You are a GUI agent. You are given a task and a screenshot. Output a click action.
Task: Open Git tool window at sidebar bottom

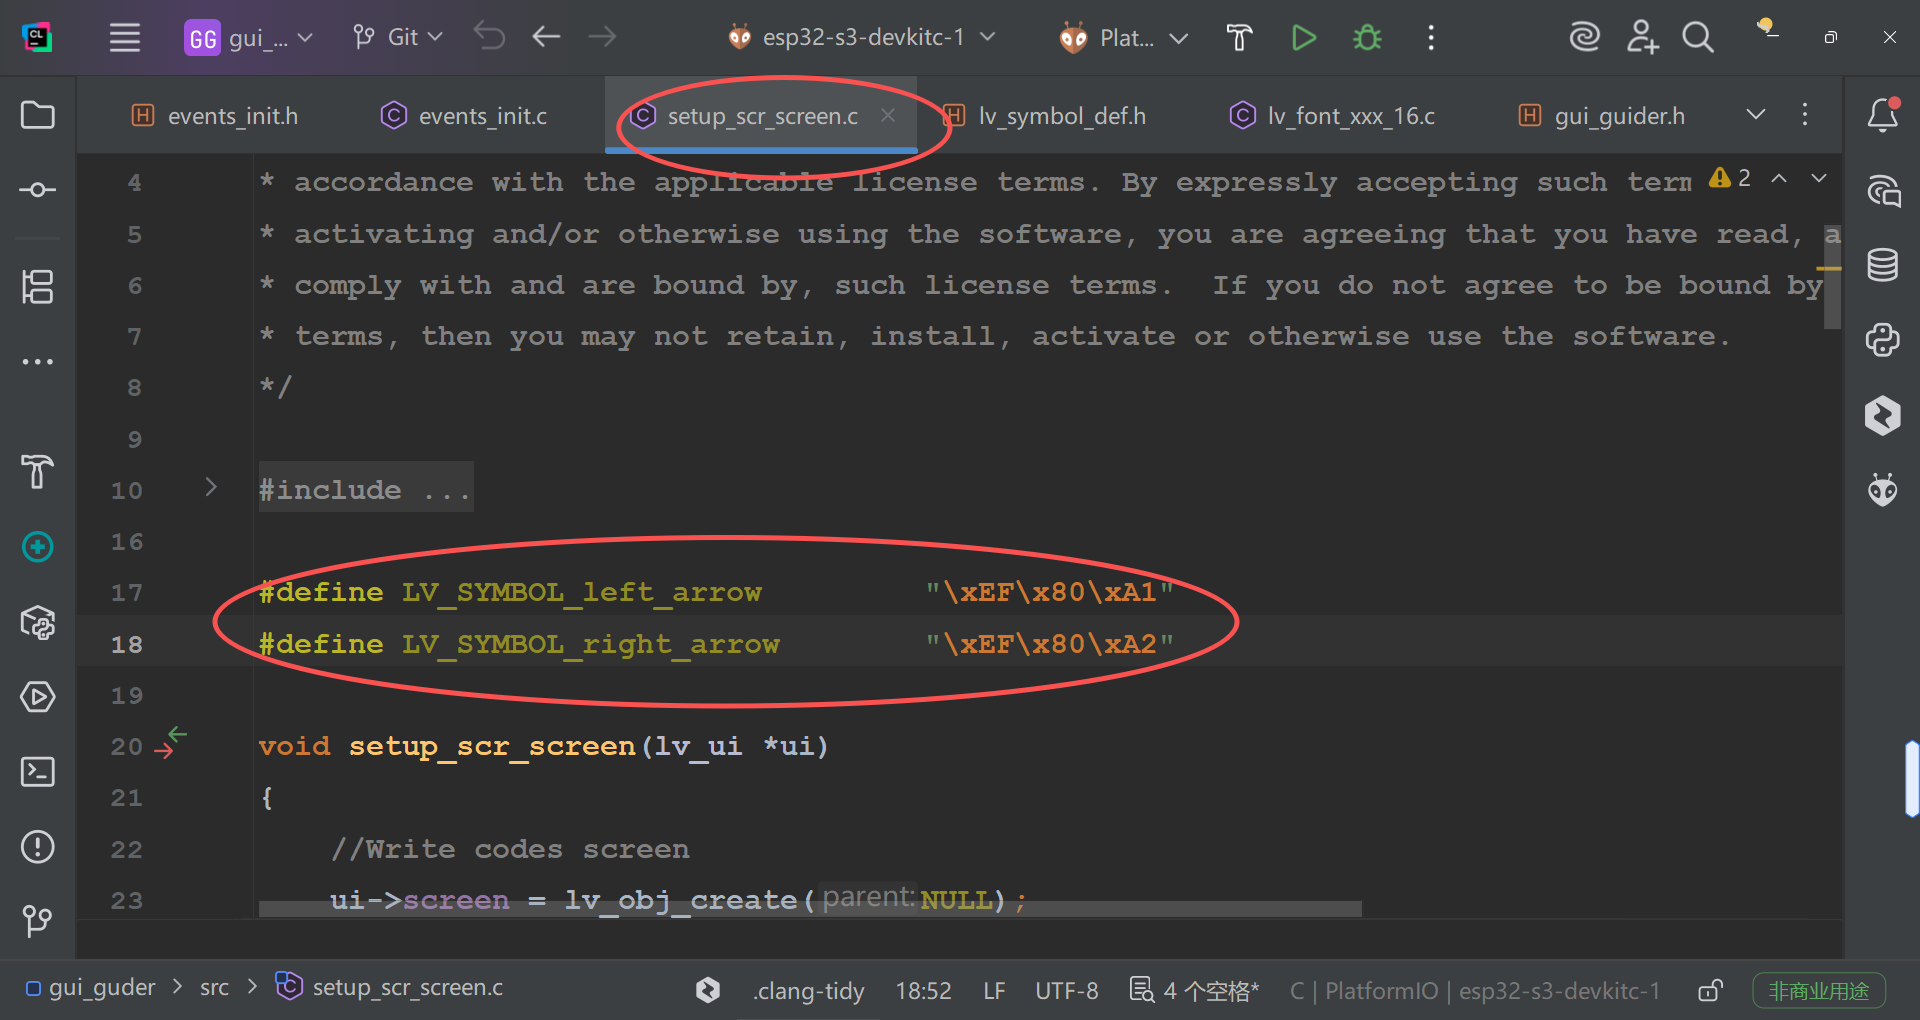(x=38, y=920)
